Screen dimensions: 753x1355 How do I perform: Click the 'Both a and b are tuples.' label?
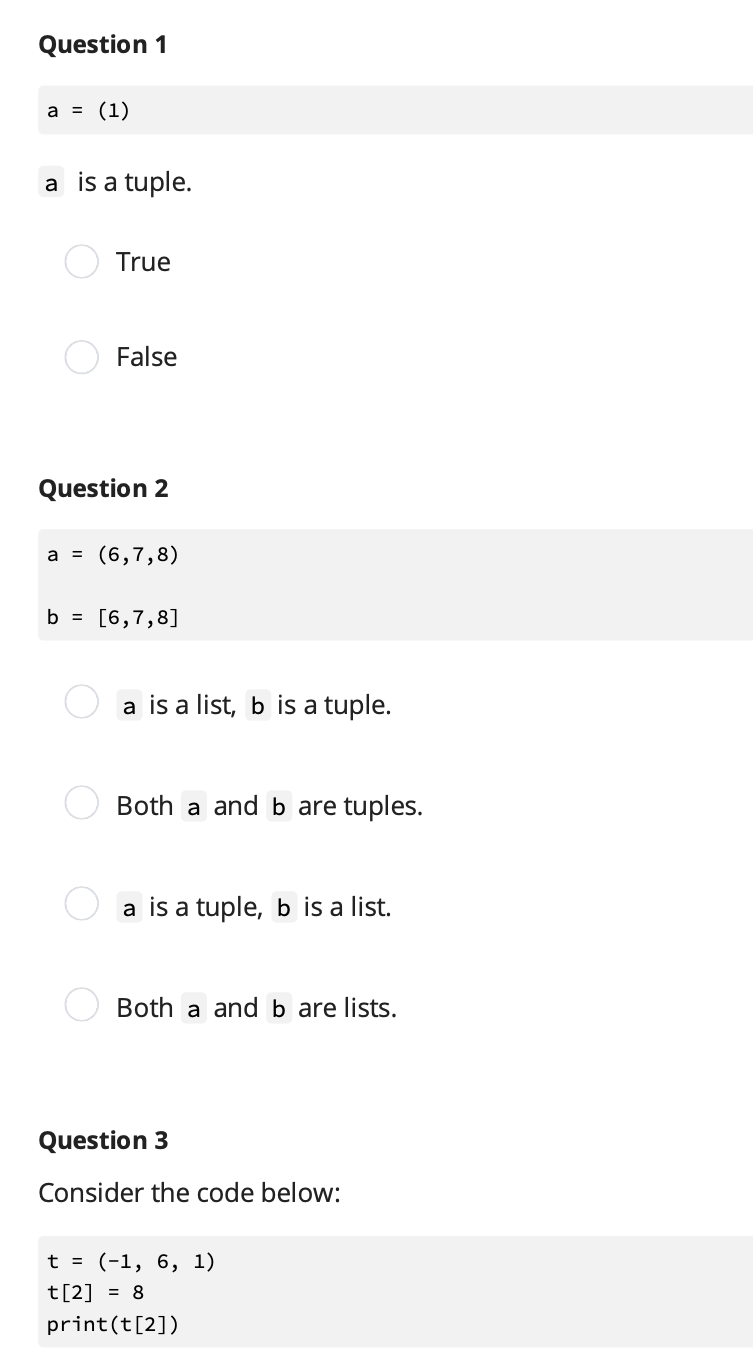(269, 806)
